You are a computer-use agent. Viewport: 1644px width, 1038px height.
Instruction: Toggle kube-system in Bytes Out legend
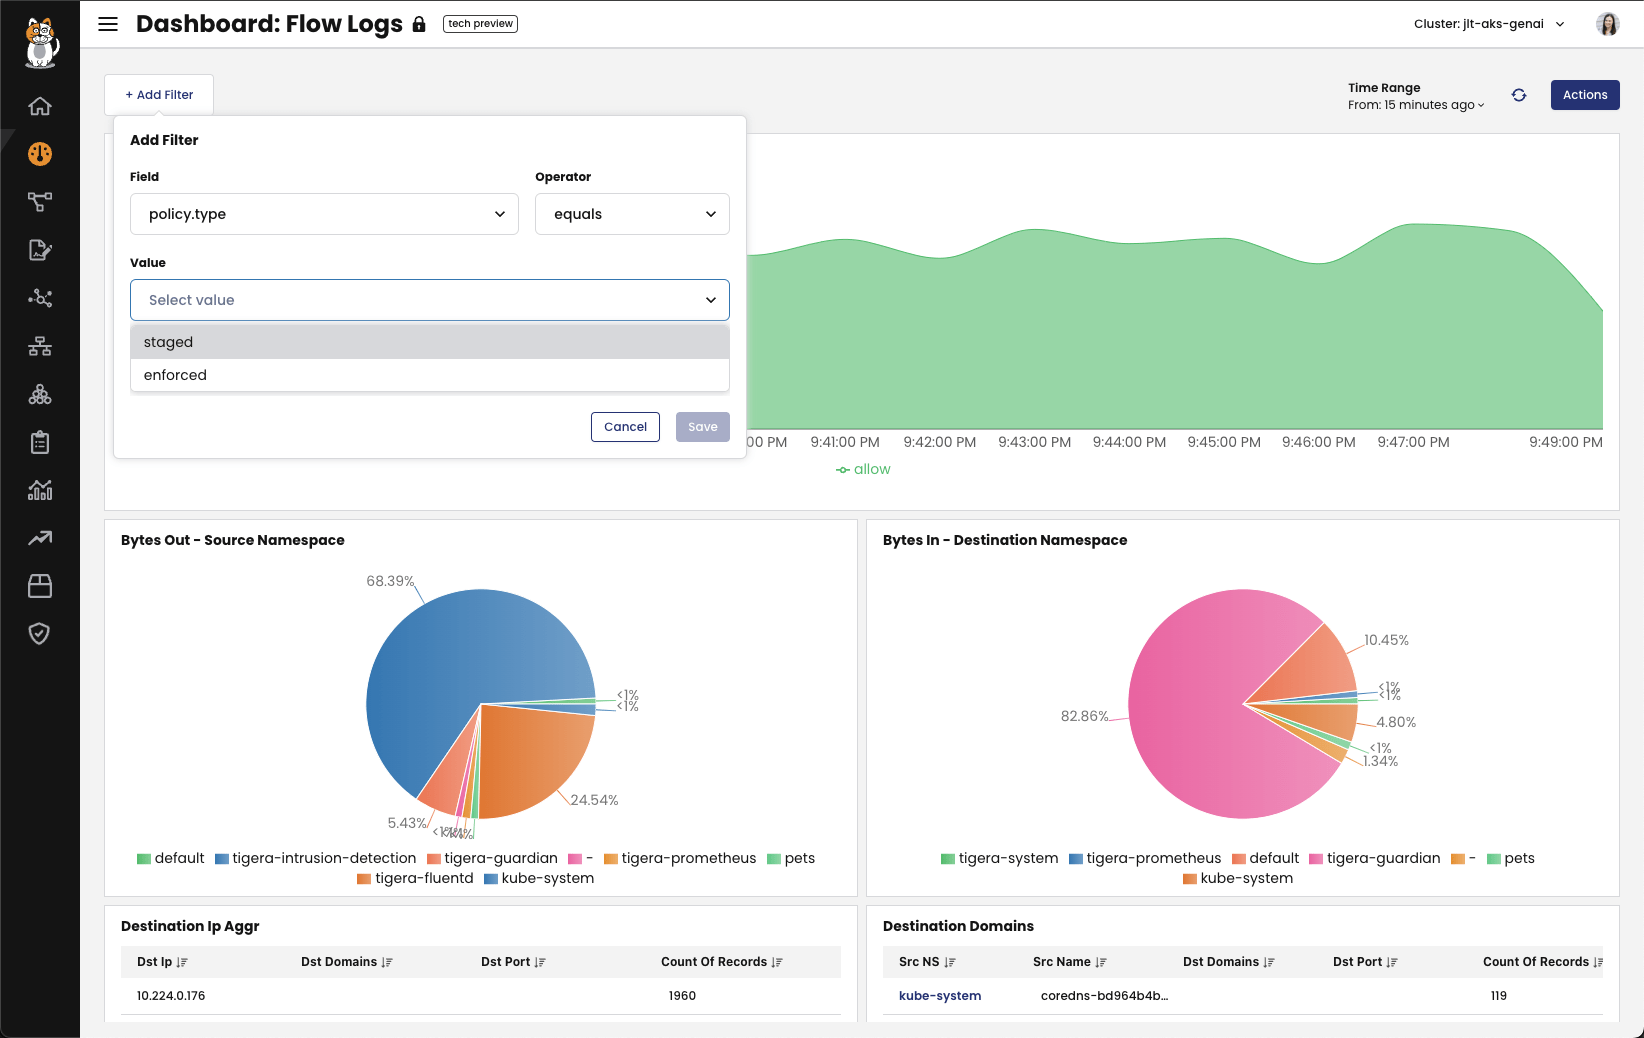[539, 878]
